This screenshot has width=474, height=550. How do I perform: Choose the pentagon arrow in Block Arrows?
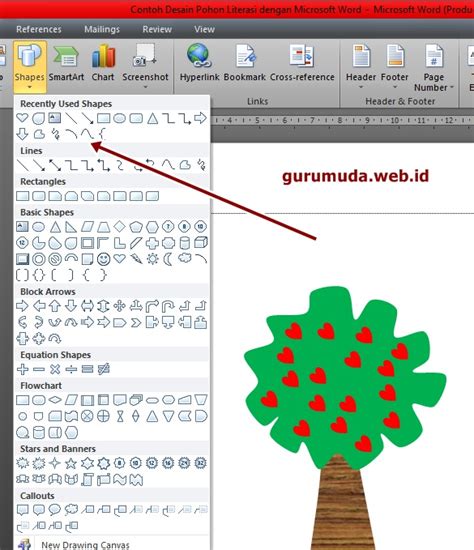pos(120,322)
